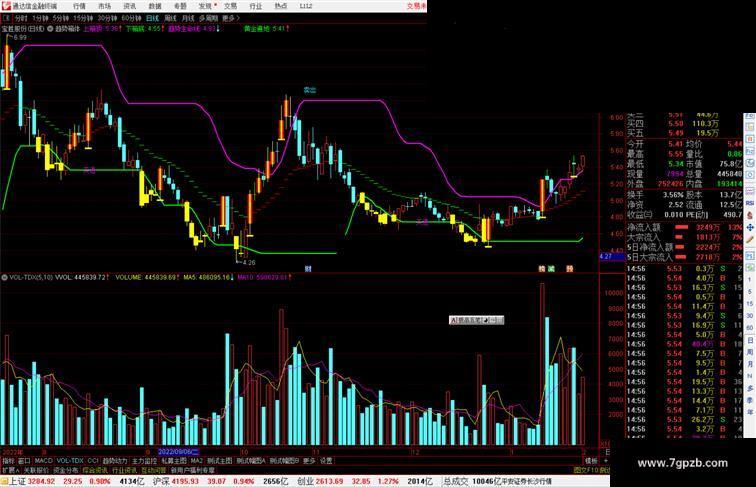Click the 日 period shortcut in the right sidebar
Viewport: 756px width, 487px height.
point(750,340)
